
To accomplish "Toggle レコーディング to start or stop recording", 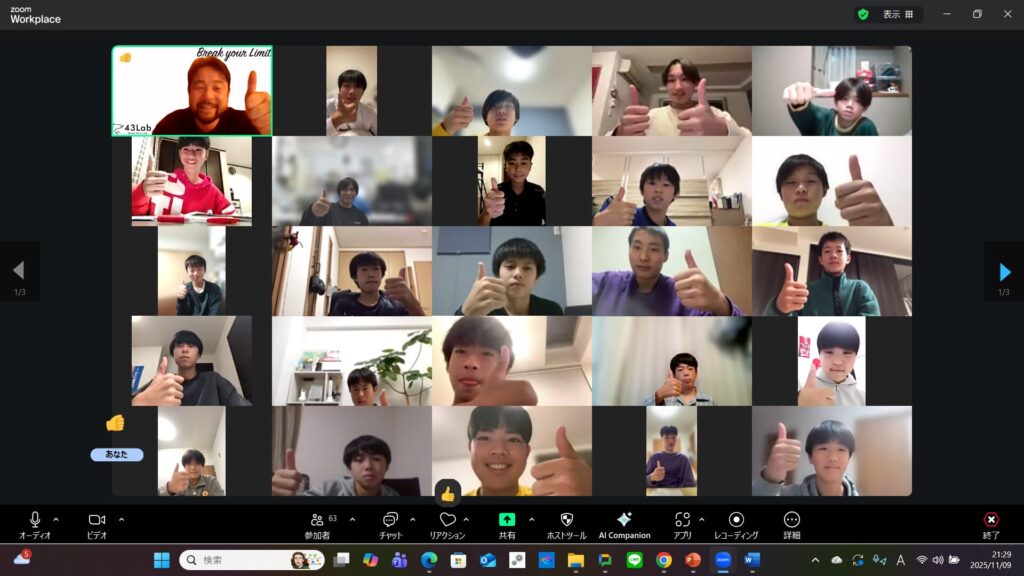I will pyautogui.click(x=736, y=521).
